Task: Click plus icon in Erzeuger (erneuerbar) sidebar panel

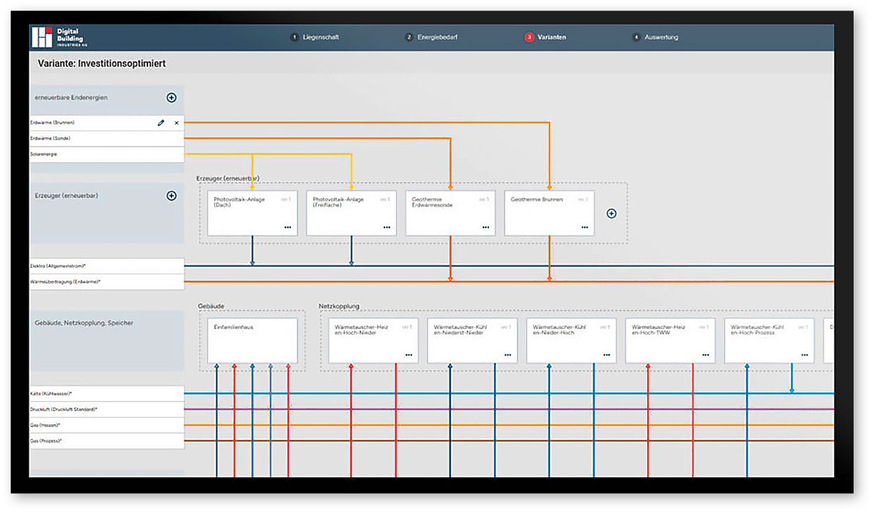Action: [x=171, y=195]
